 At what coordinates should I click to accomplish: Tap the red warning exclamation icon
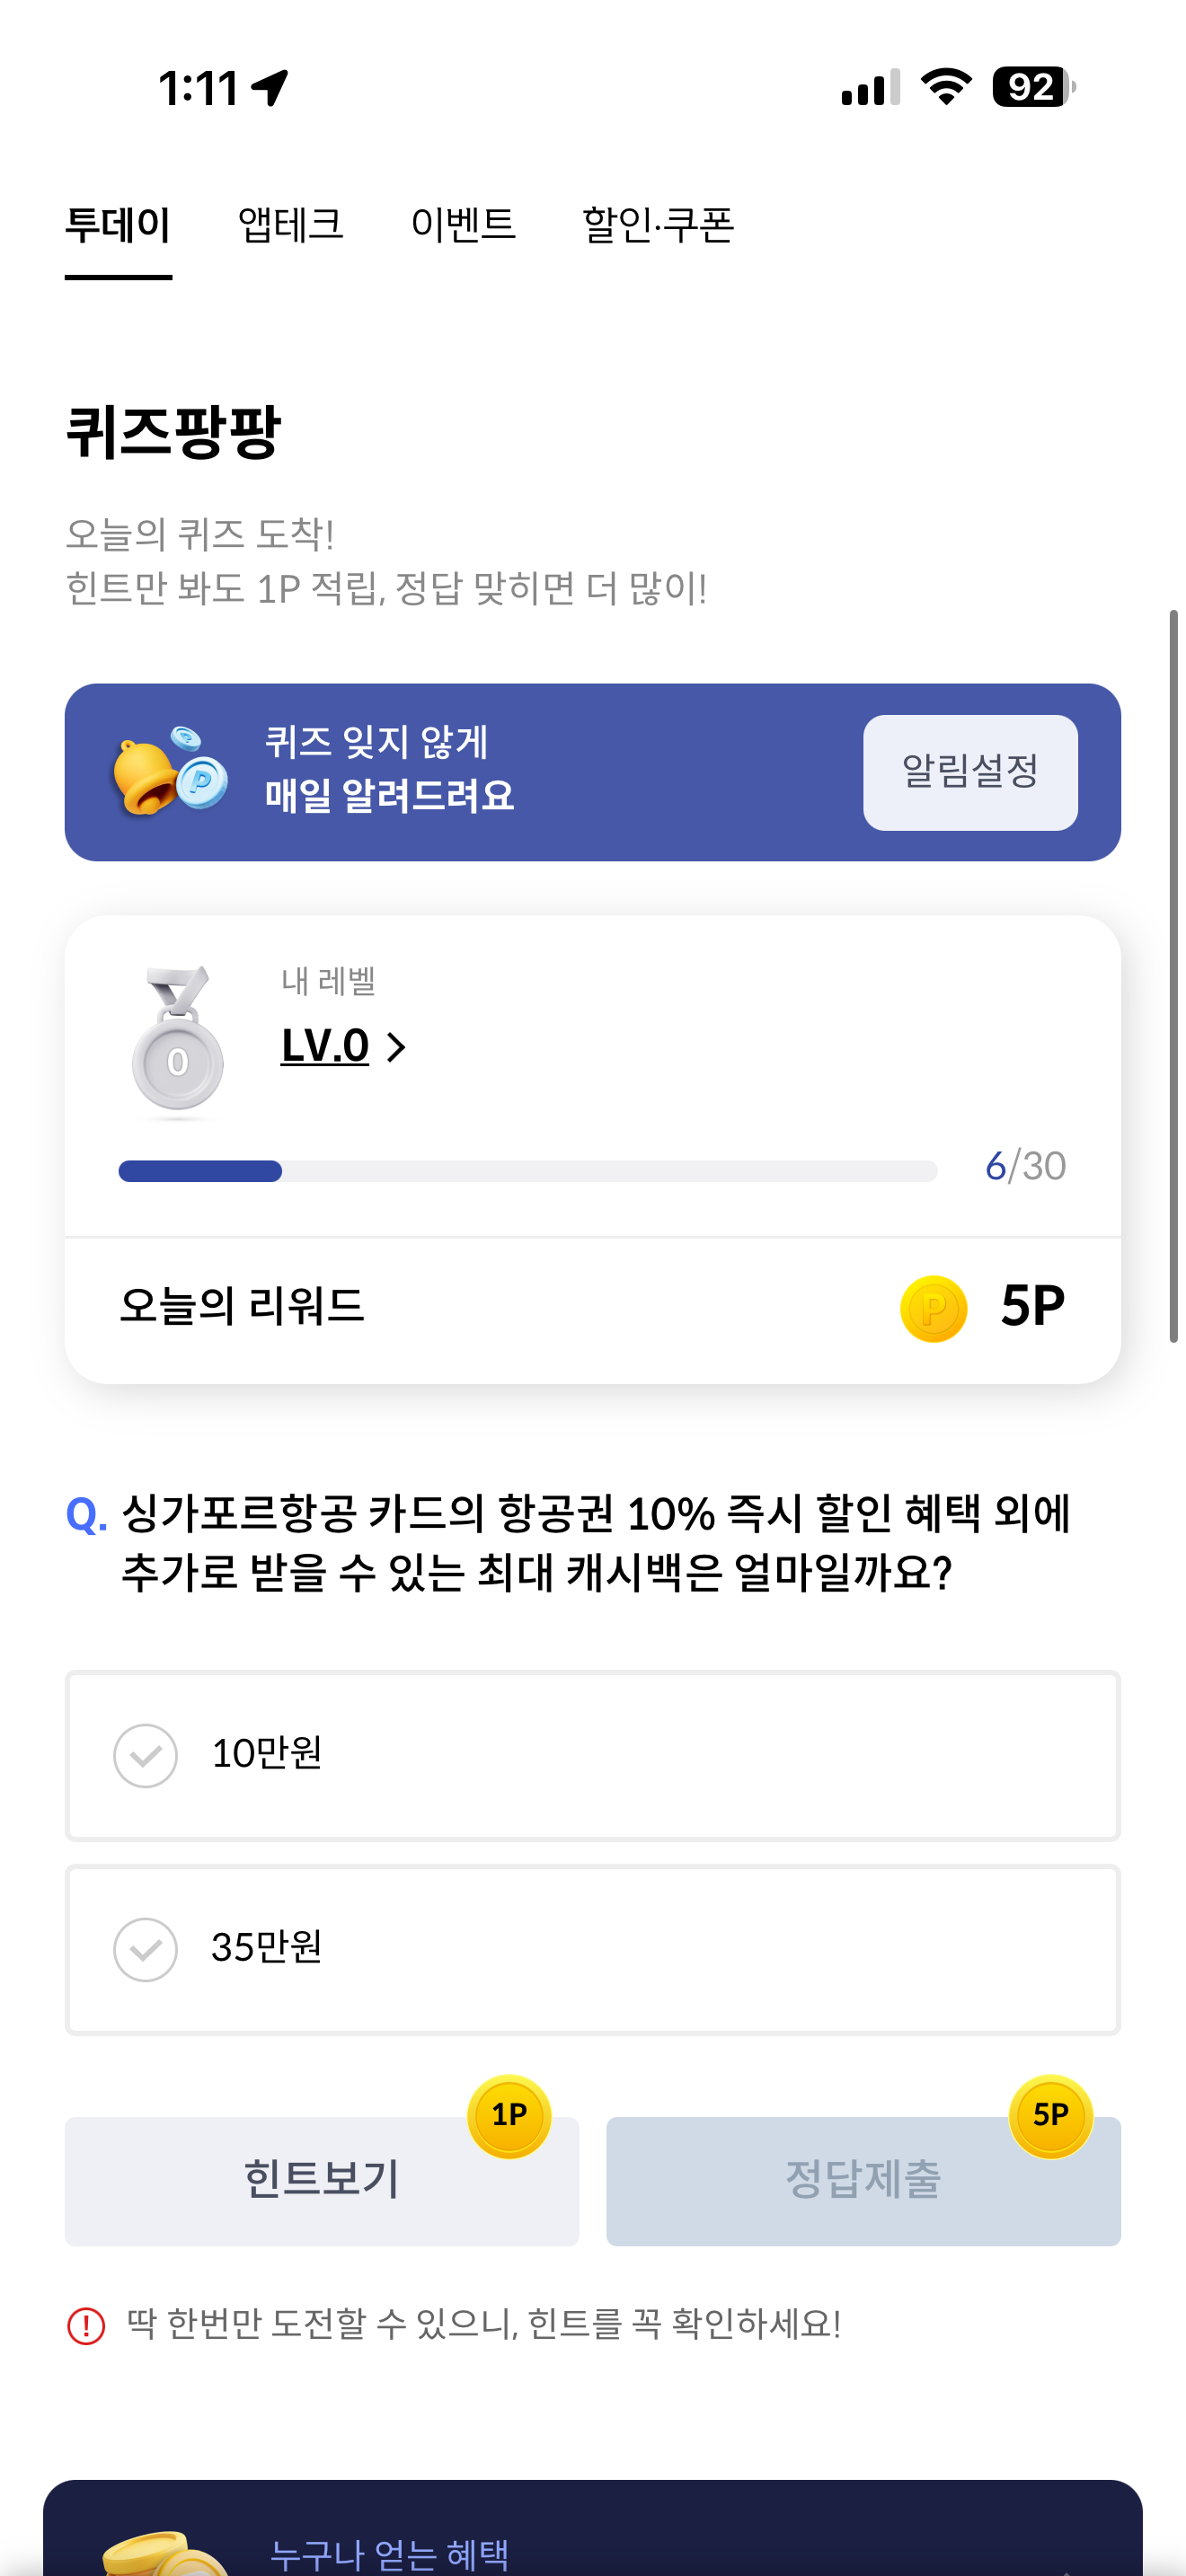[86, 2325]
